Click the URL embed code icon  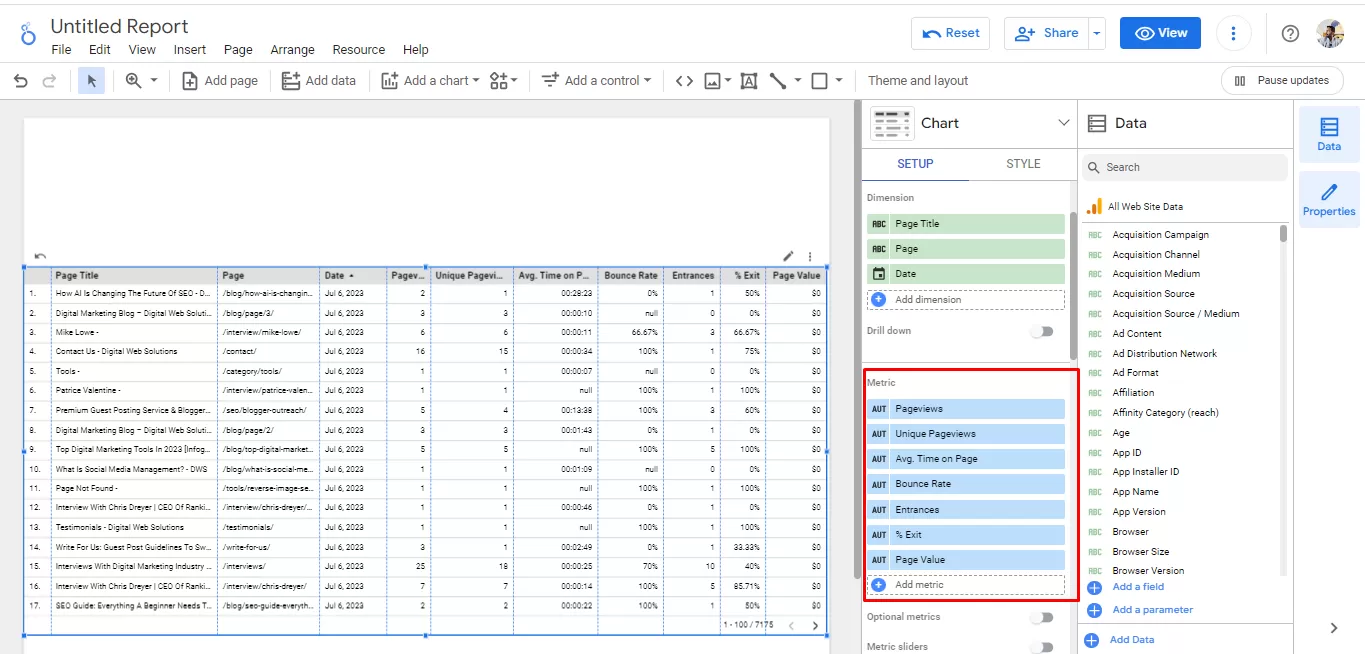684,81
